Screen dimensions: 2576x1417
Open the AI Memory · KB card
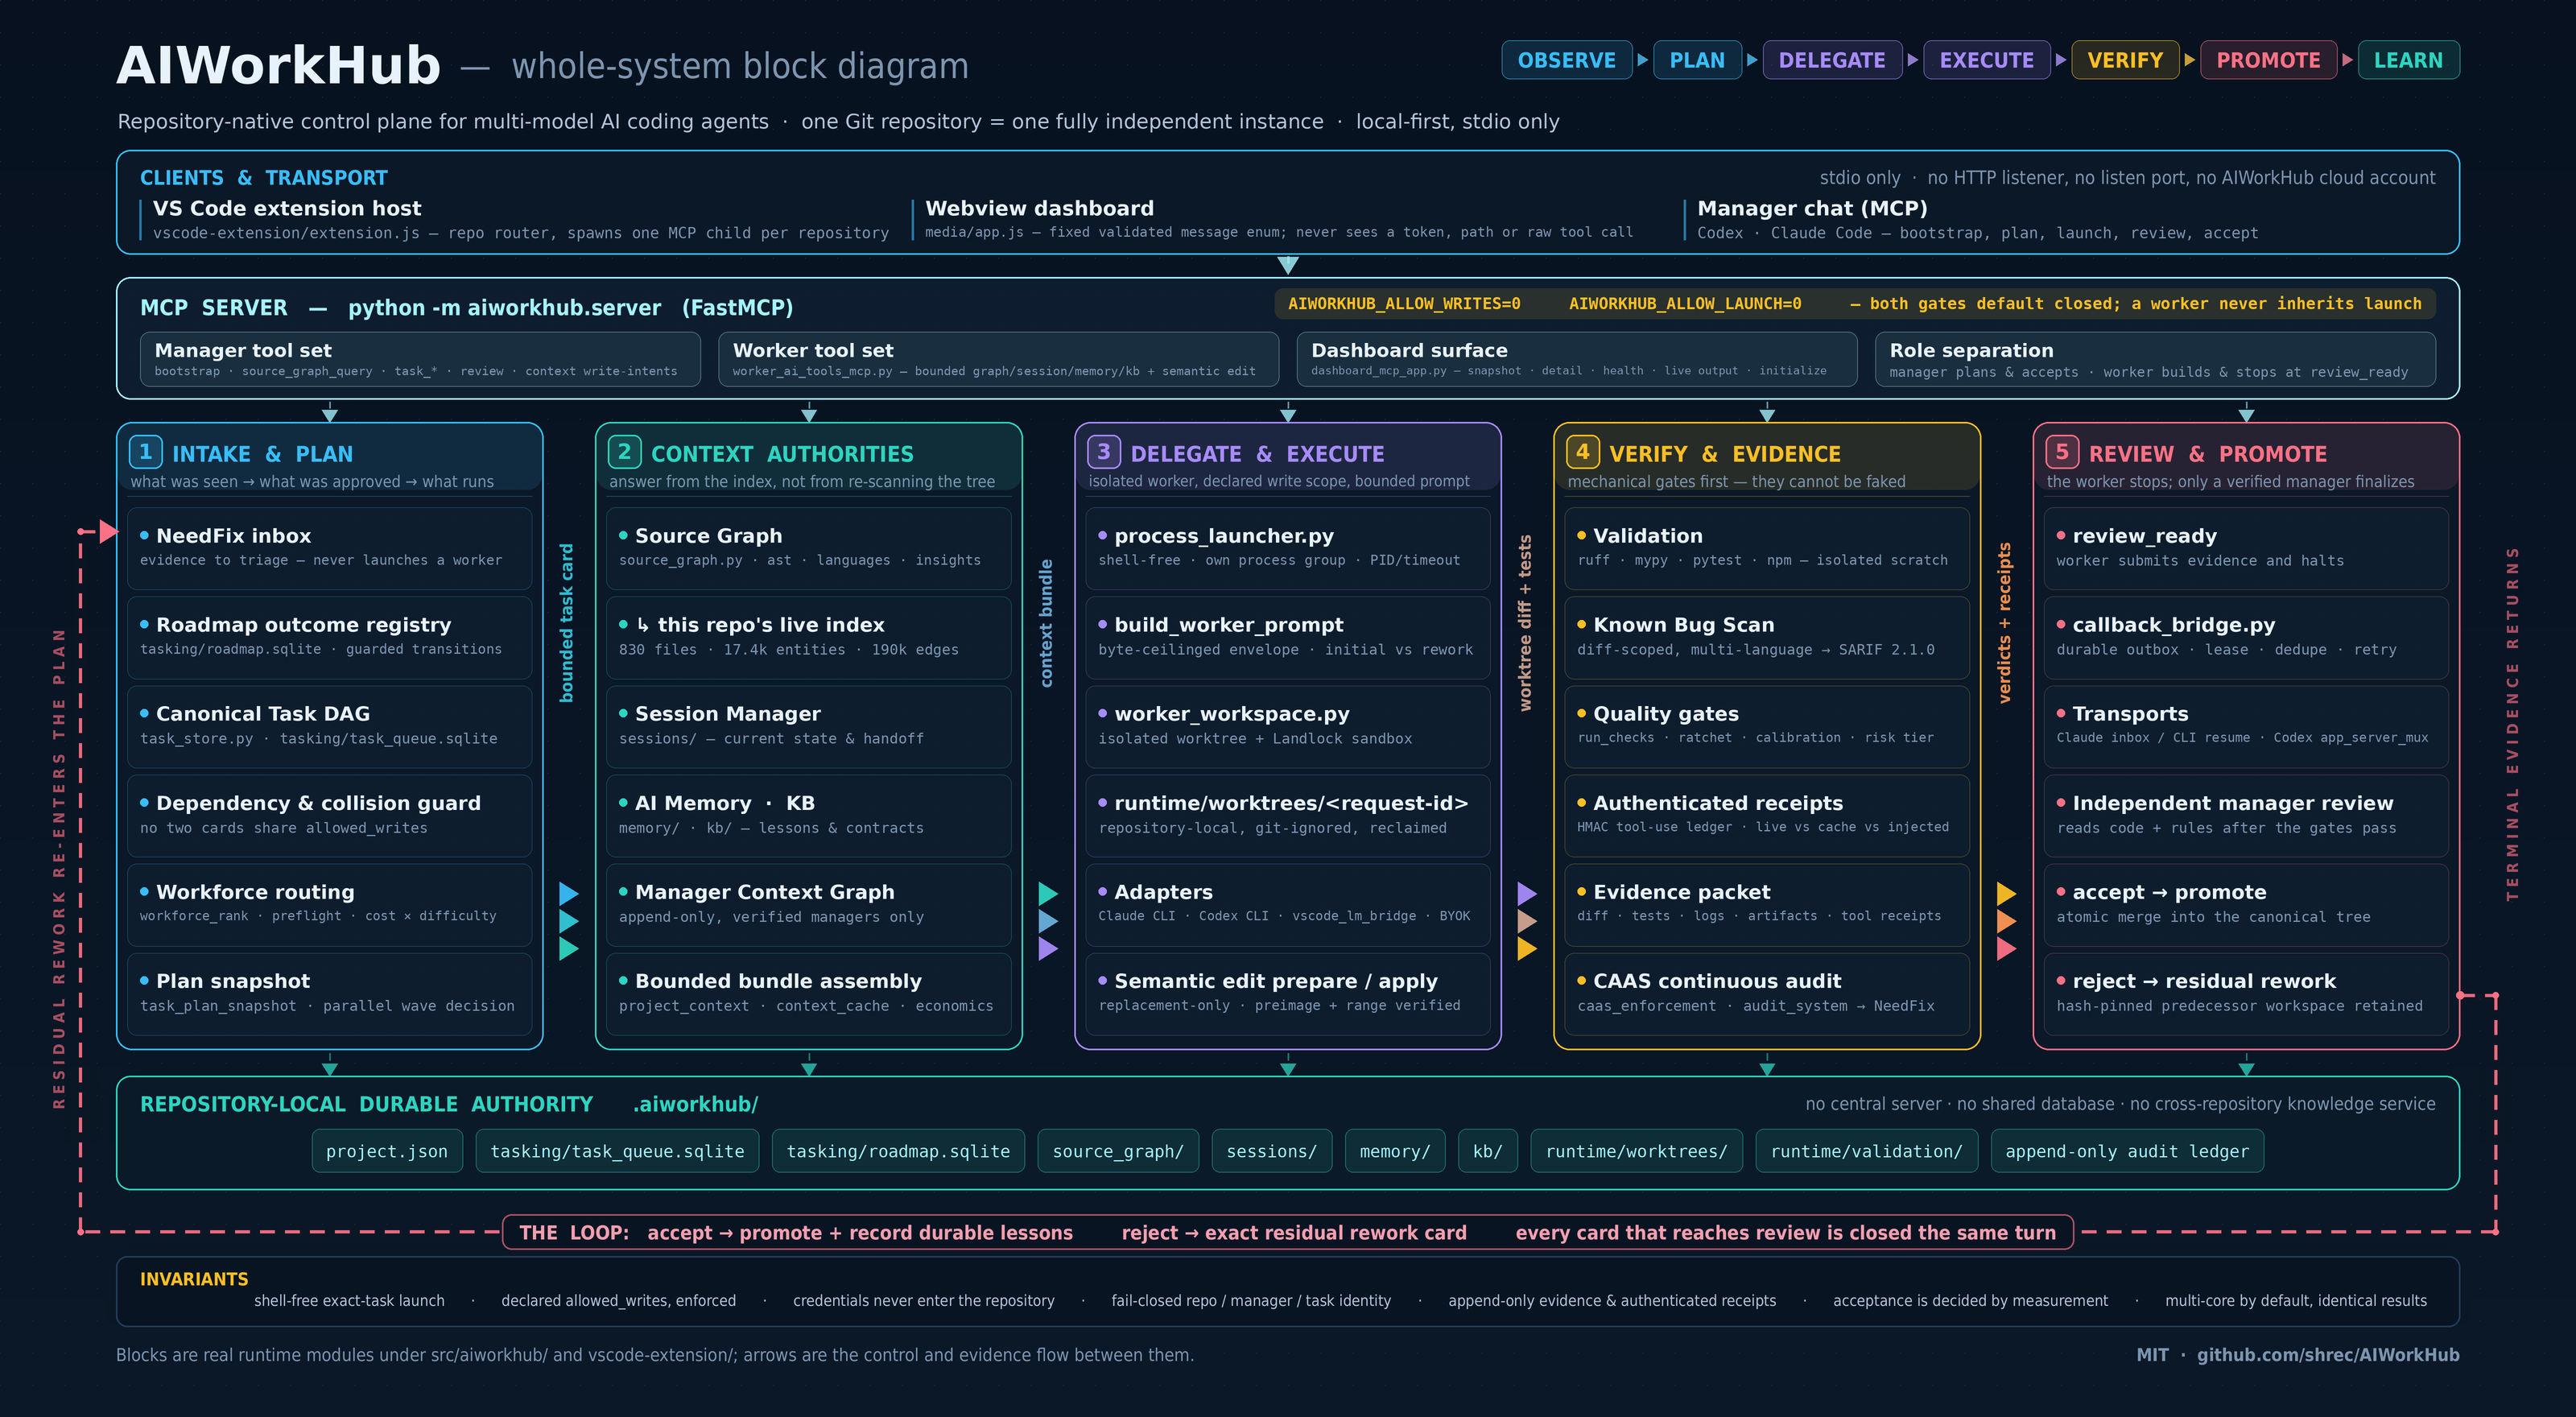click(x=809, y=815)
